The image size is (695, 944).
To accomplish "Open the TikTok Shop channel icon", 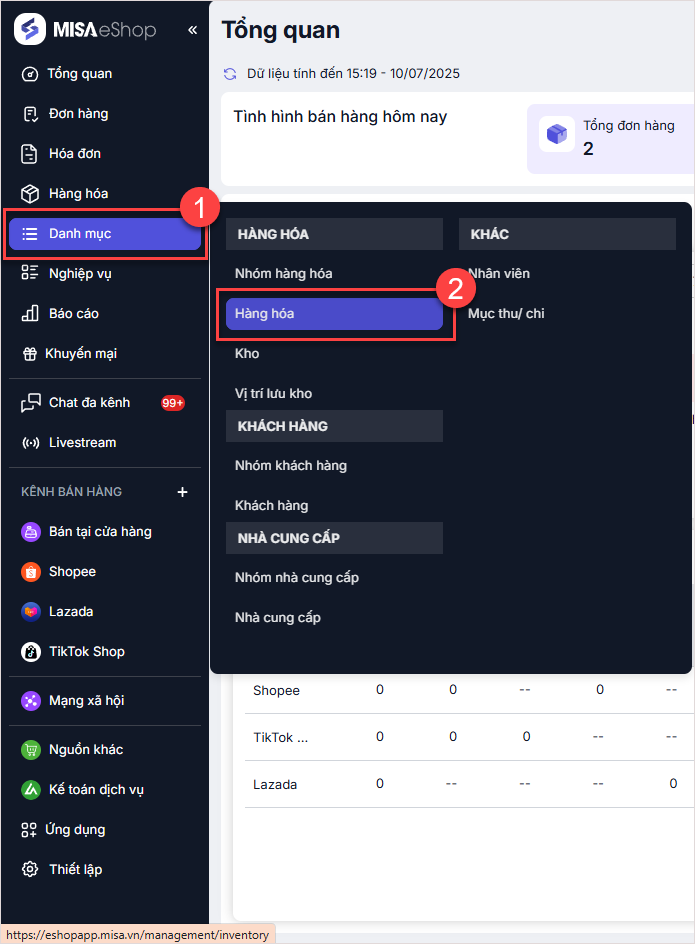I will (x=31, y=652).
